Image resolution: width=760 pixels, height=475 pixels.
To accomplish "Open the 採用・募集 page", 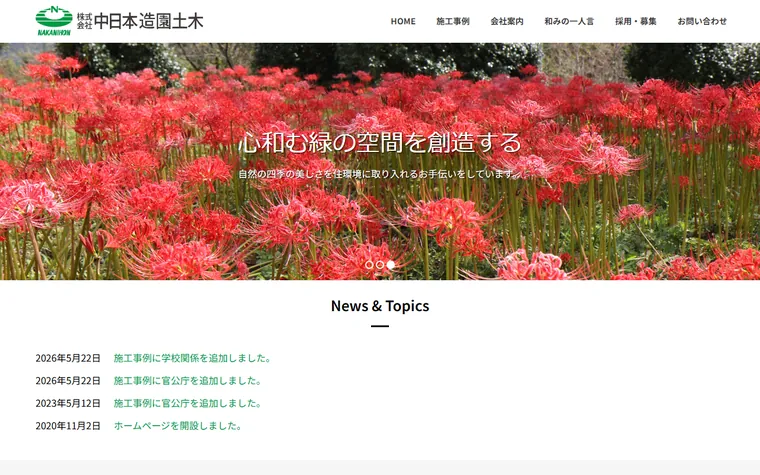I will [x=635, y=21].
